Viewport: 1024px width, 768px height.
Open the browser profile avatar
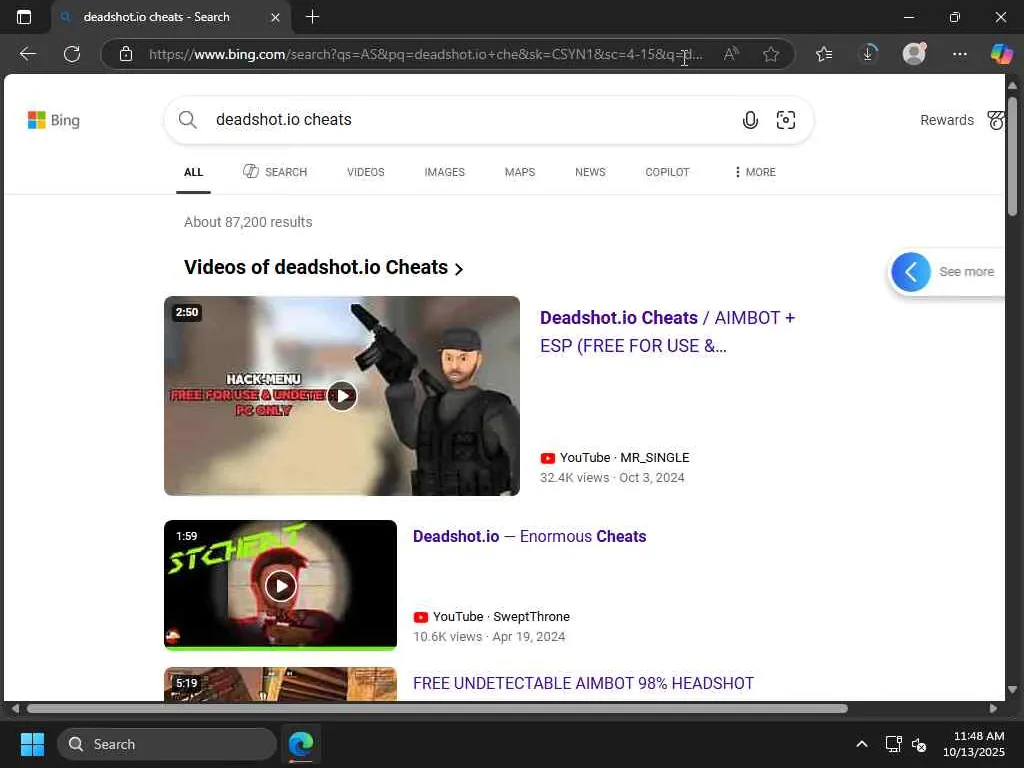point(914,54)
